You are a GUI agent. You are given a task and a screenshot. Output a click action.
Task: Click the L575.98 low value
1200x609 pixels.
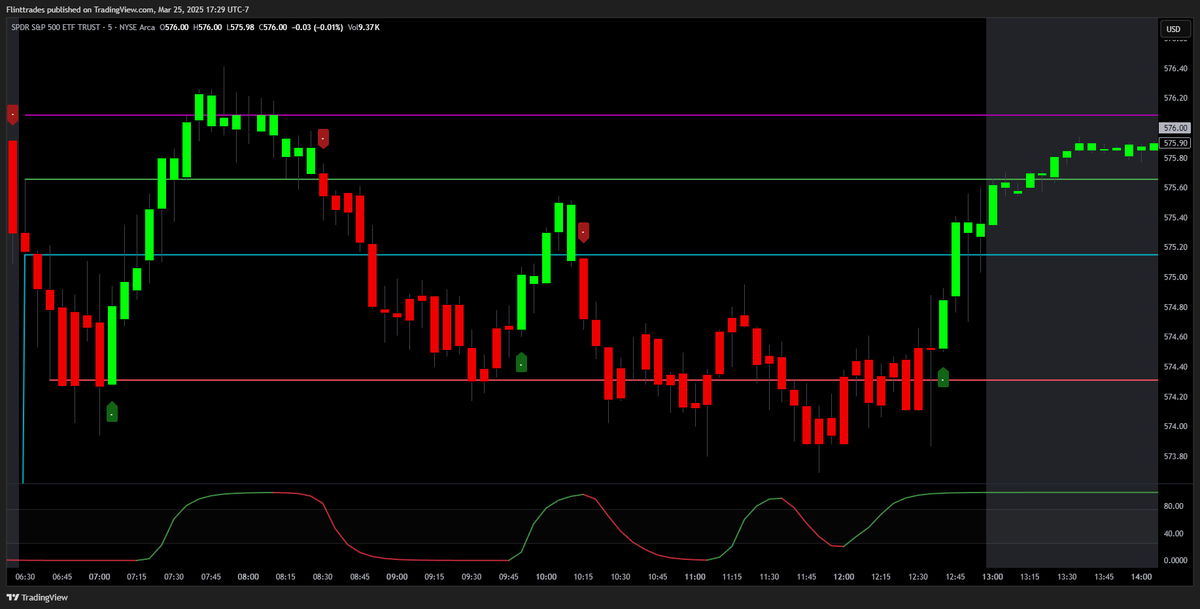(241, 27)
